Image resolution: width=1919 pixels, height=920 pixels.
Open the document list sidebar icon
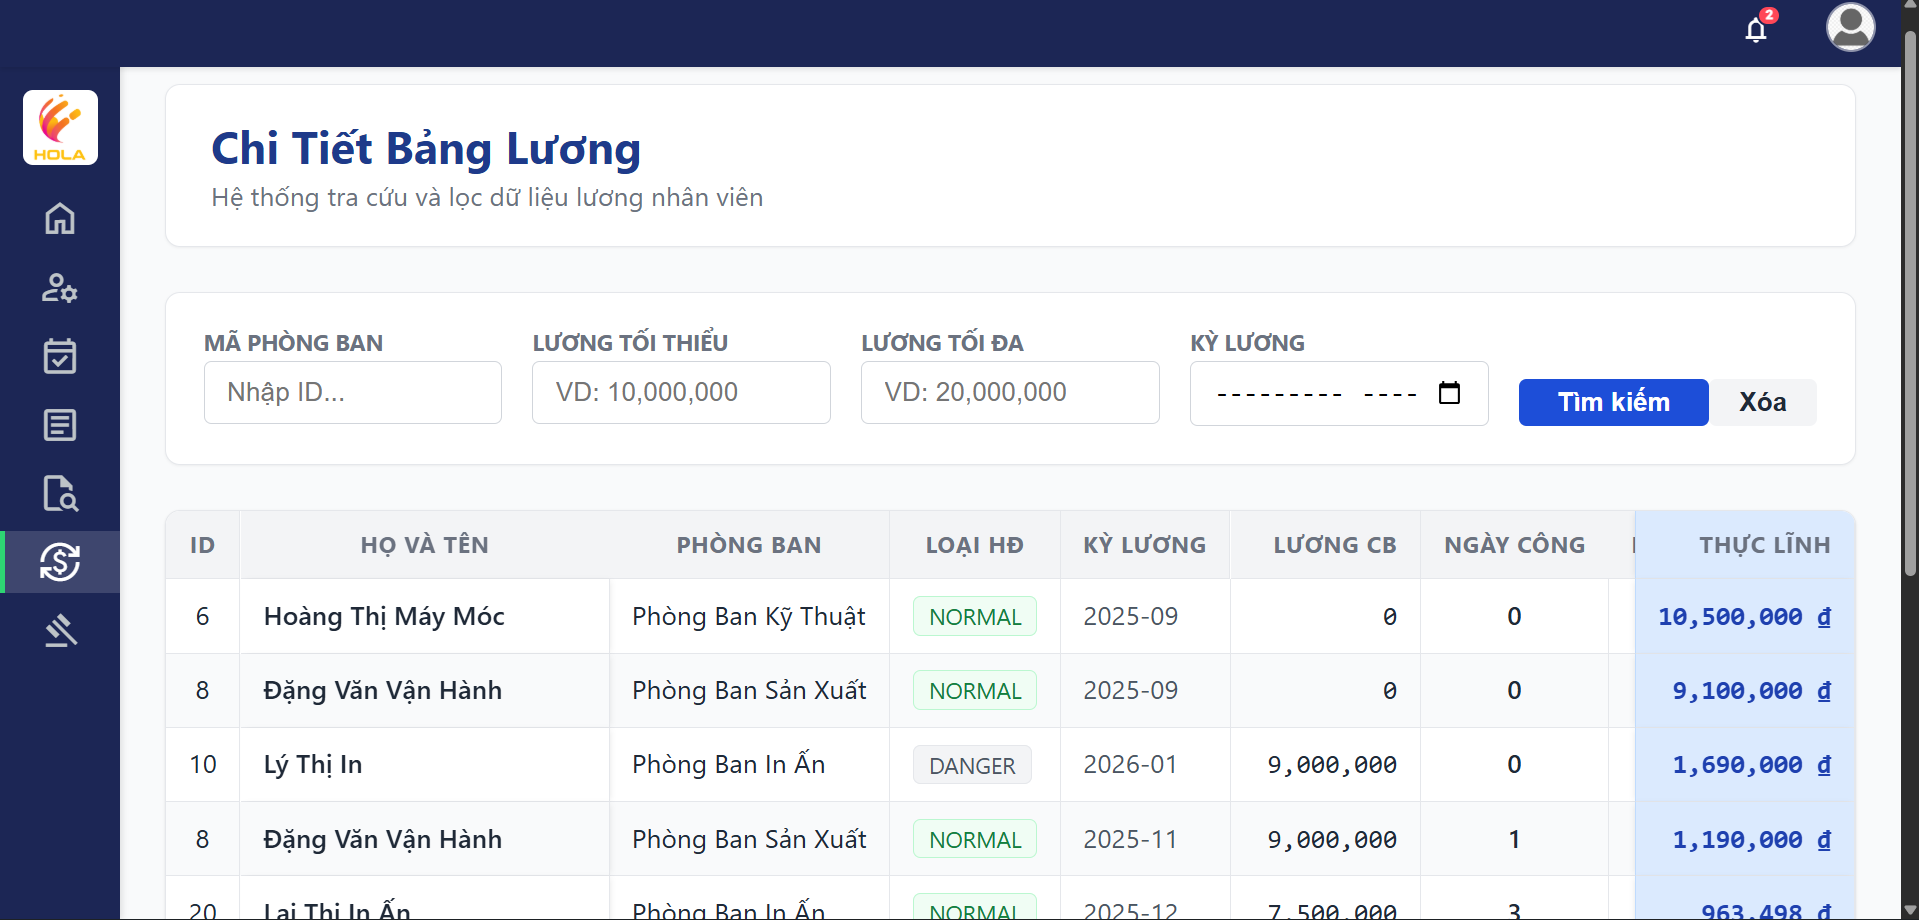point(60,425)
